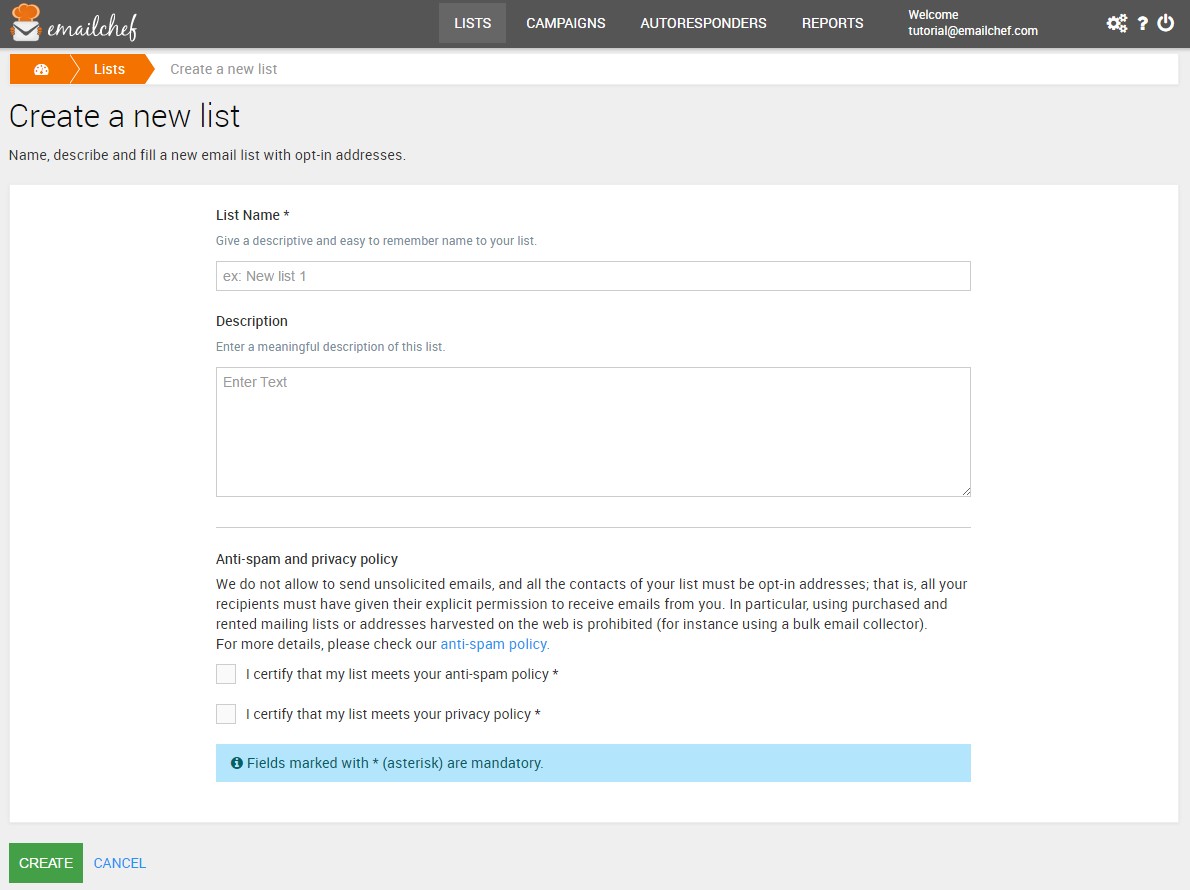The image size is (1190, 890).
Task: Check the anti-spam policy certification box
Action: [x=226, y=674]
